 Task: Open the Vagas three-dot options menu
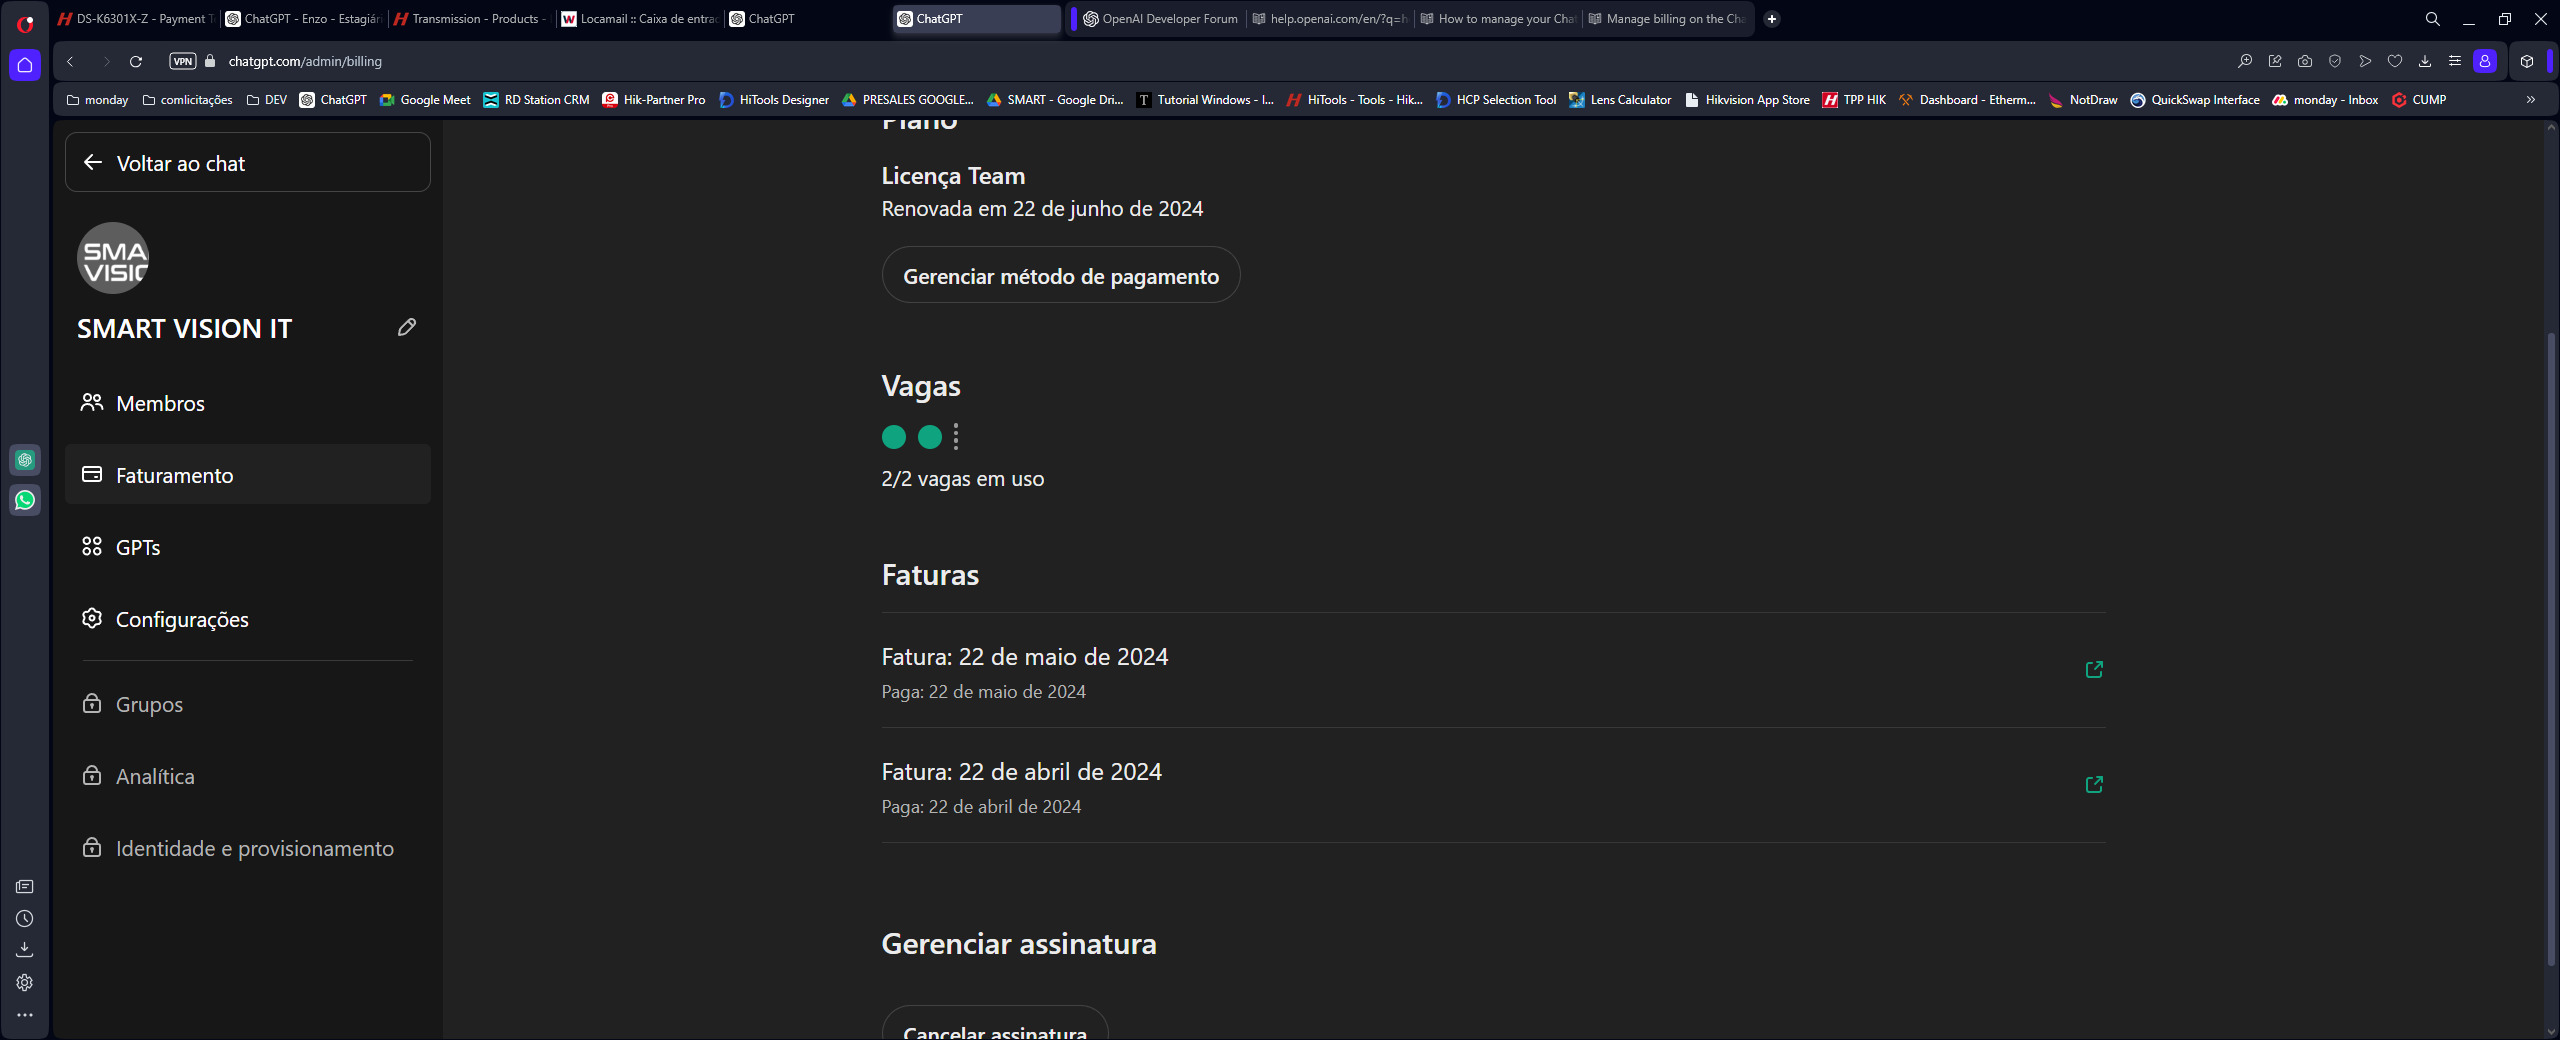coord(956,437)
